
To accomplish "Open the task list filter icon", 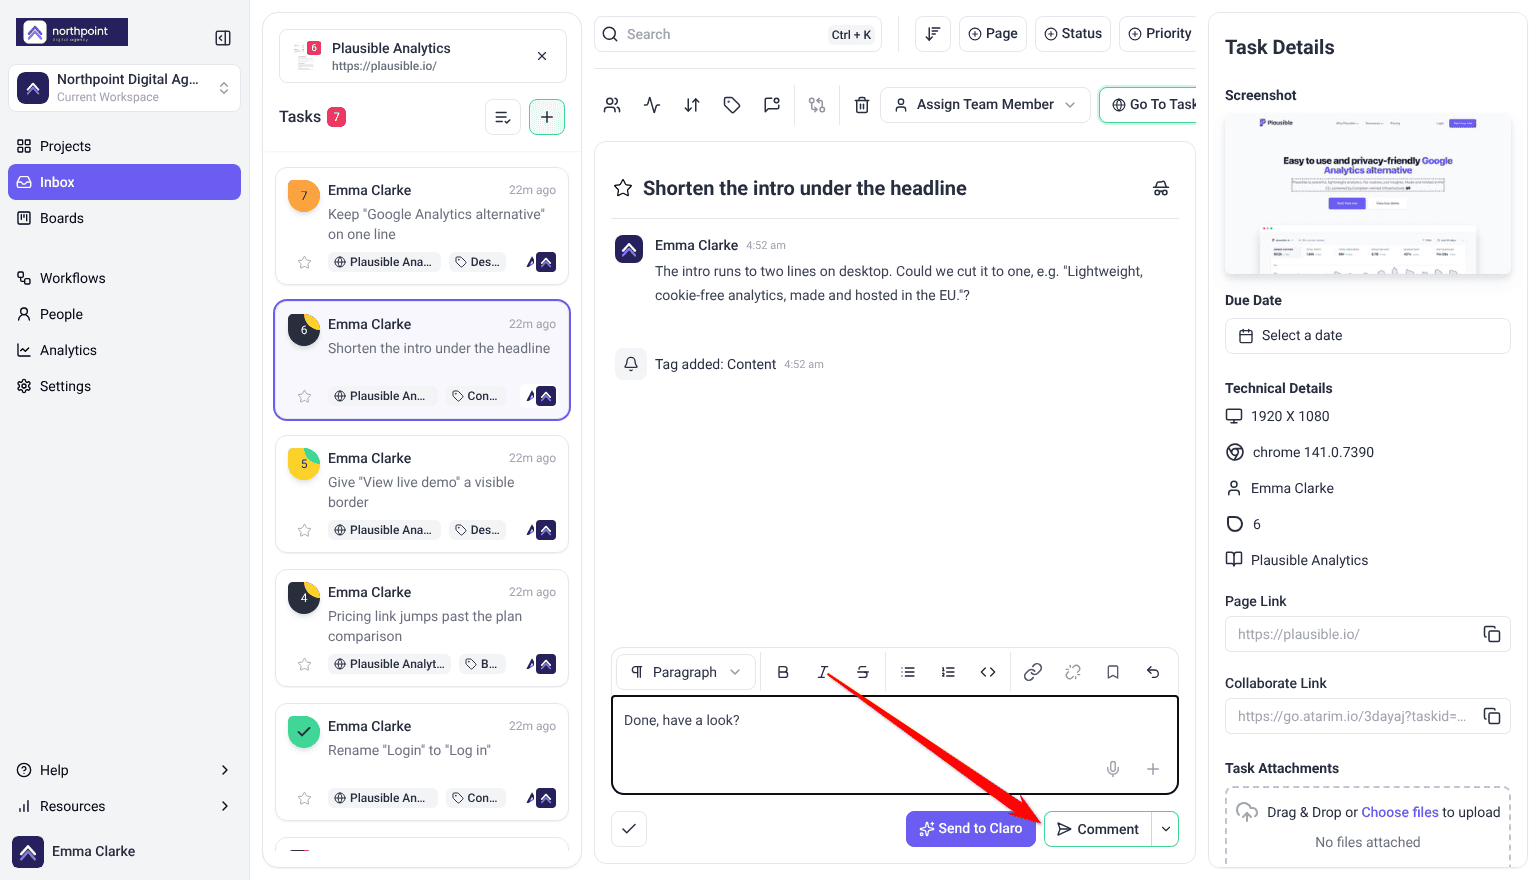I will click(x=503, y=117).
